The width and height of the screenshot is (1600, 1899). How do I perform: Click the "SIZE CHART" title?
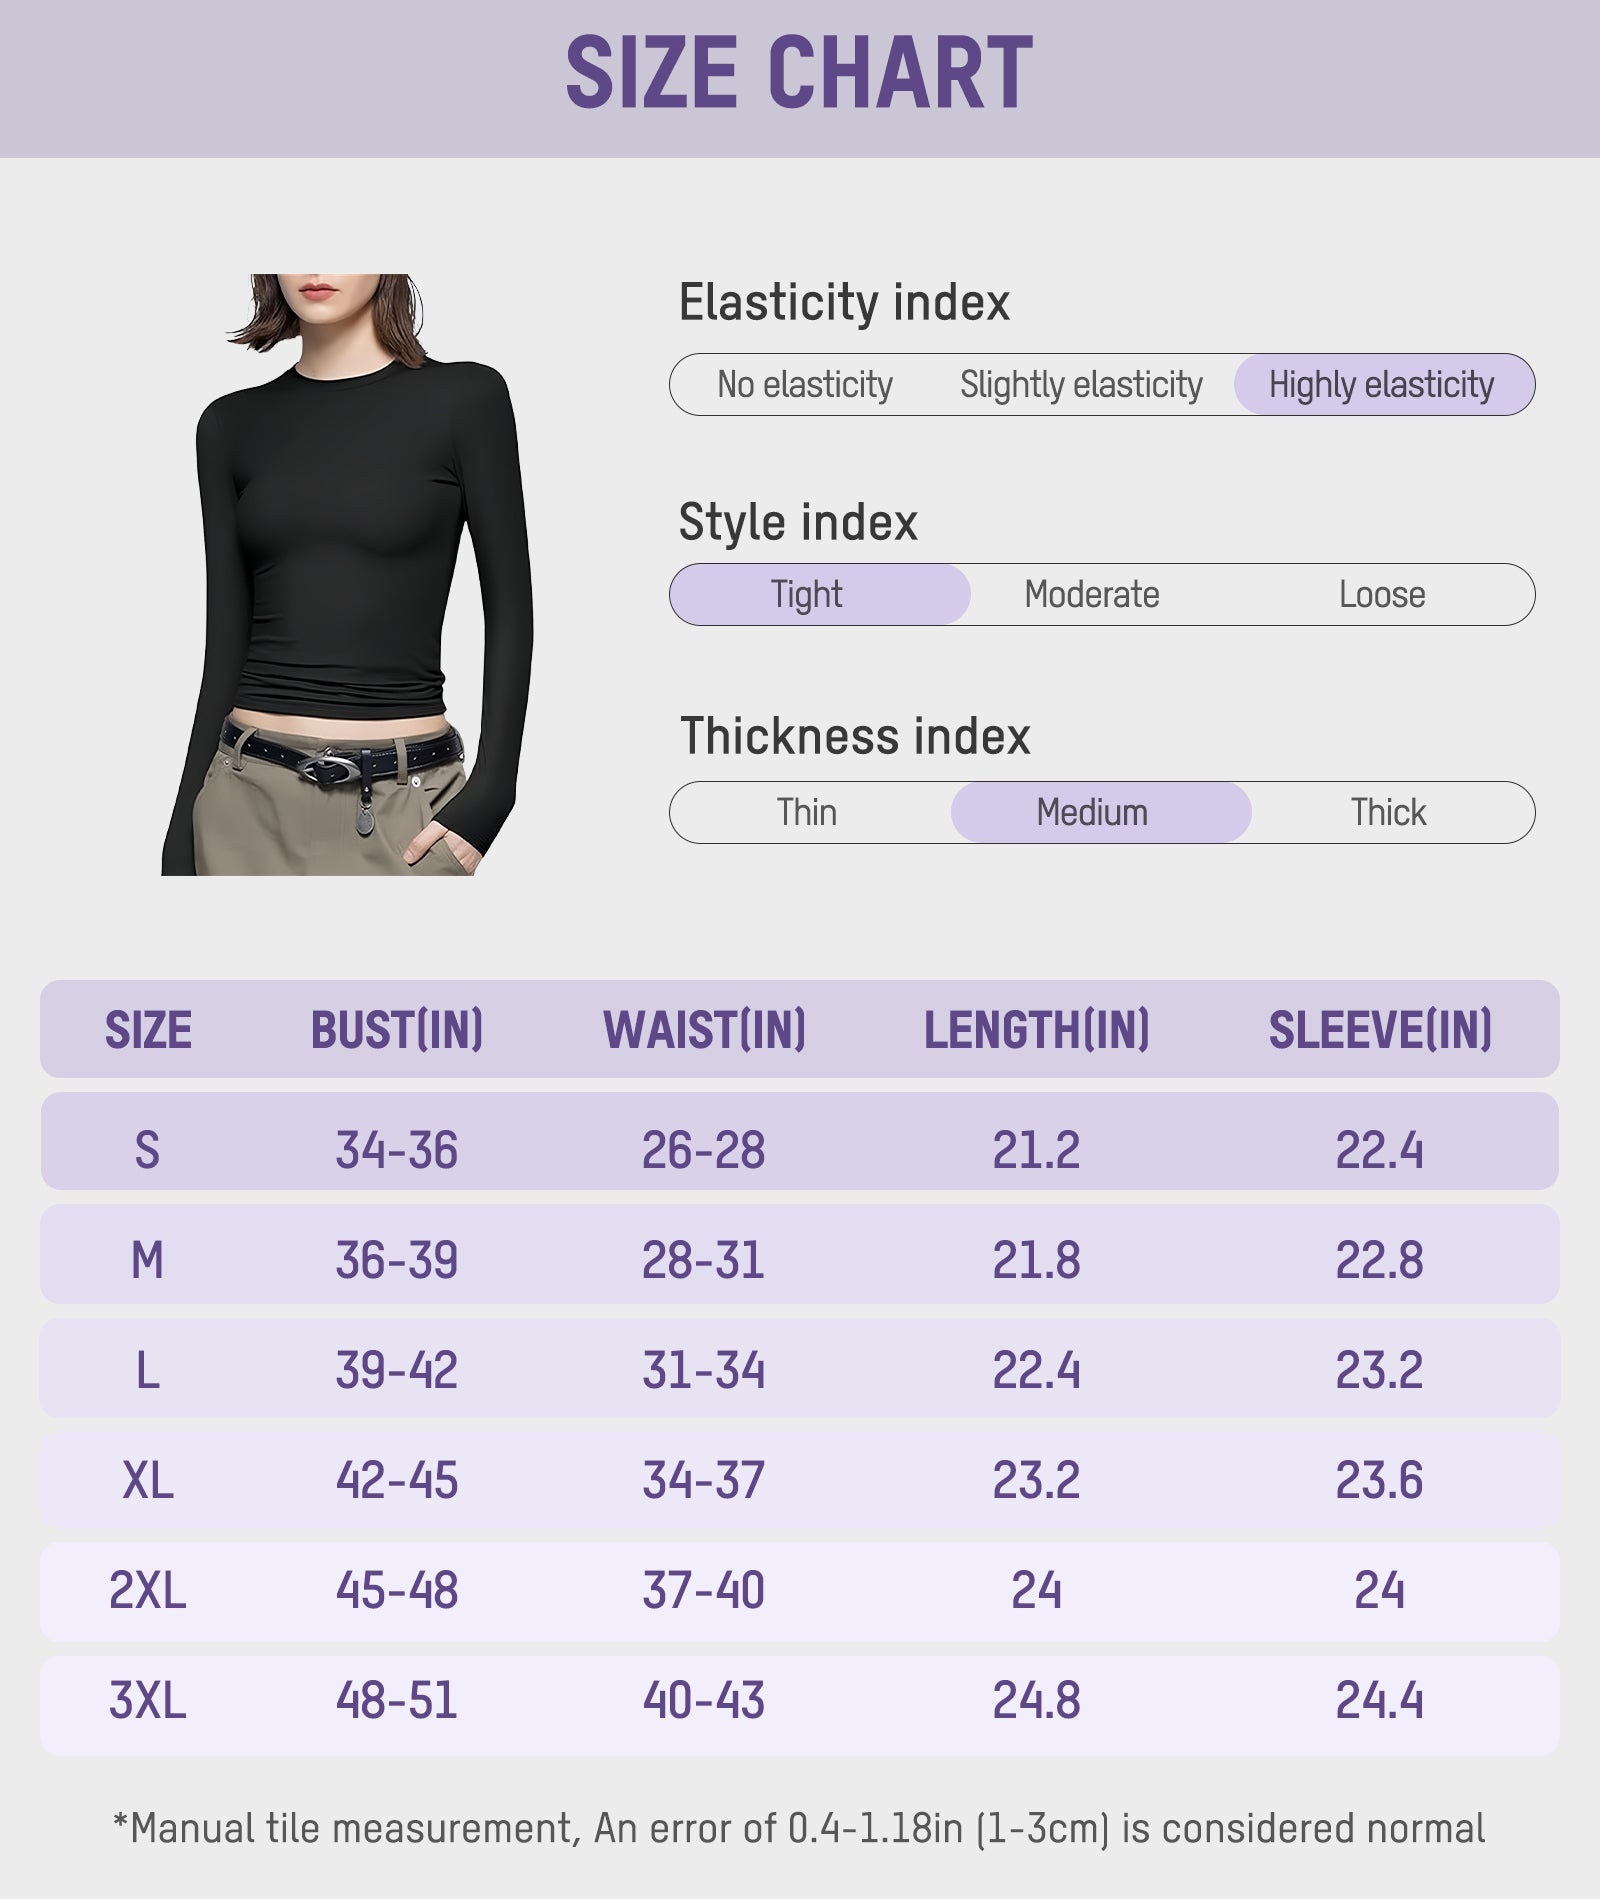tap(799, 73)
